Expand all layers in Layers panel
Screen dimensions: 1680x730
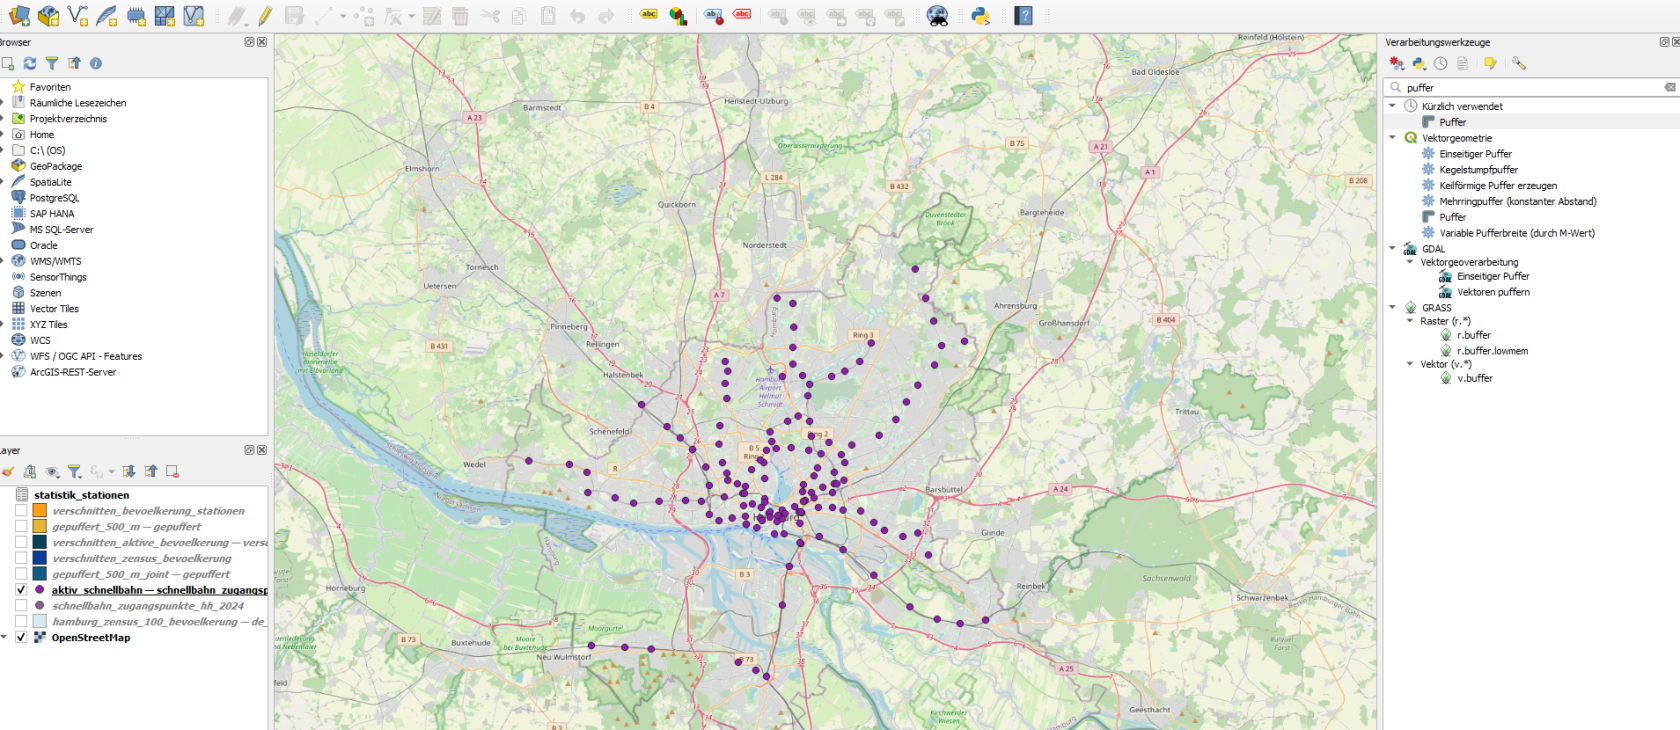pyautogui.click(x=129, y=471)
